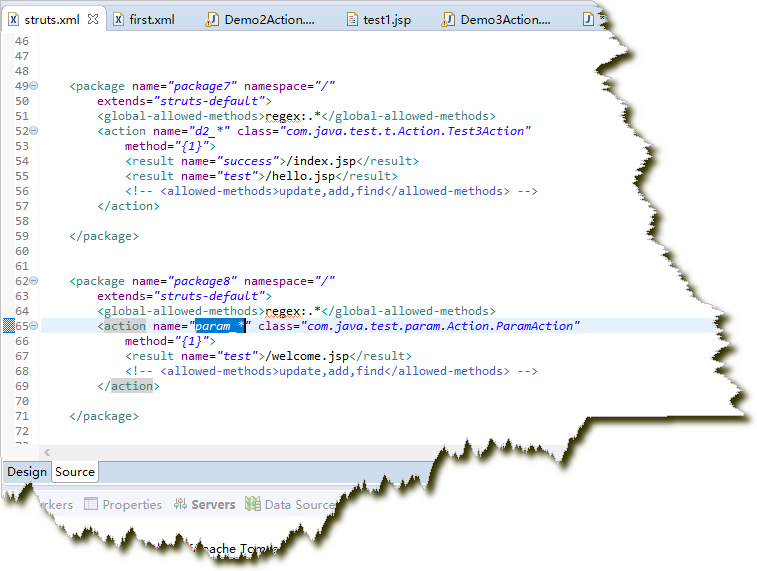Click the horizontal scrollbar left arrow
757x571 pixels.
pyautogui.click(x=47, y=452)
